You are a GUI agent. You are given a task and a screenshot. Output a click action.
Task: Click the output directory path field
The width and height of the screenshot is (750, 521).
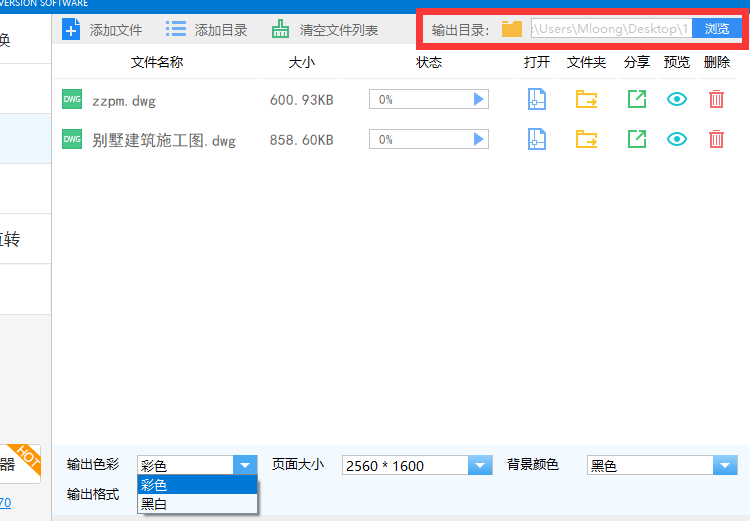click(611, 29)
